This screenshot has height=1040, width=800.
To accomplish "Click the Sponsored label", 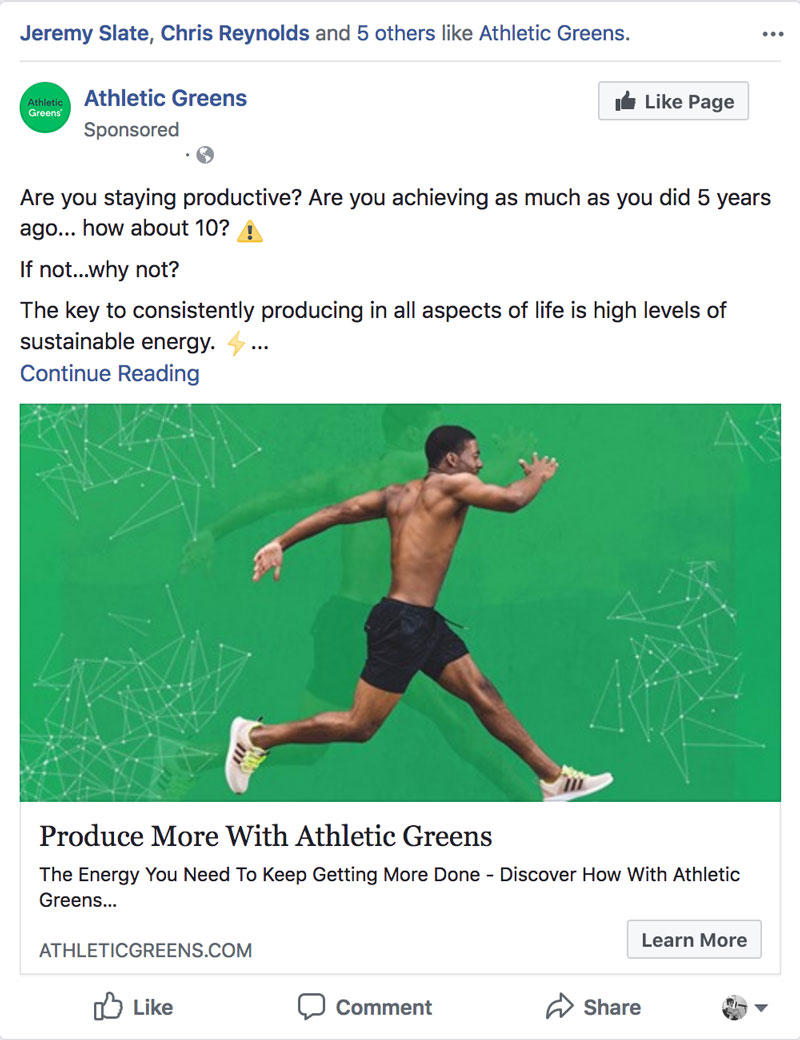I will click(x=131, y=130).
